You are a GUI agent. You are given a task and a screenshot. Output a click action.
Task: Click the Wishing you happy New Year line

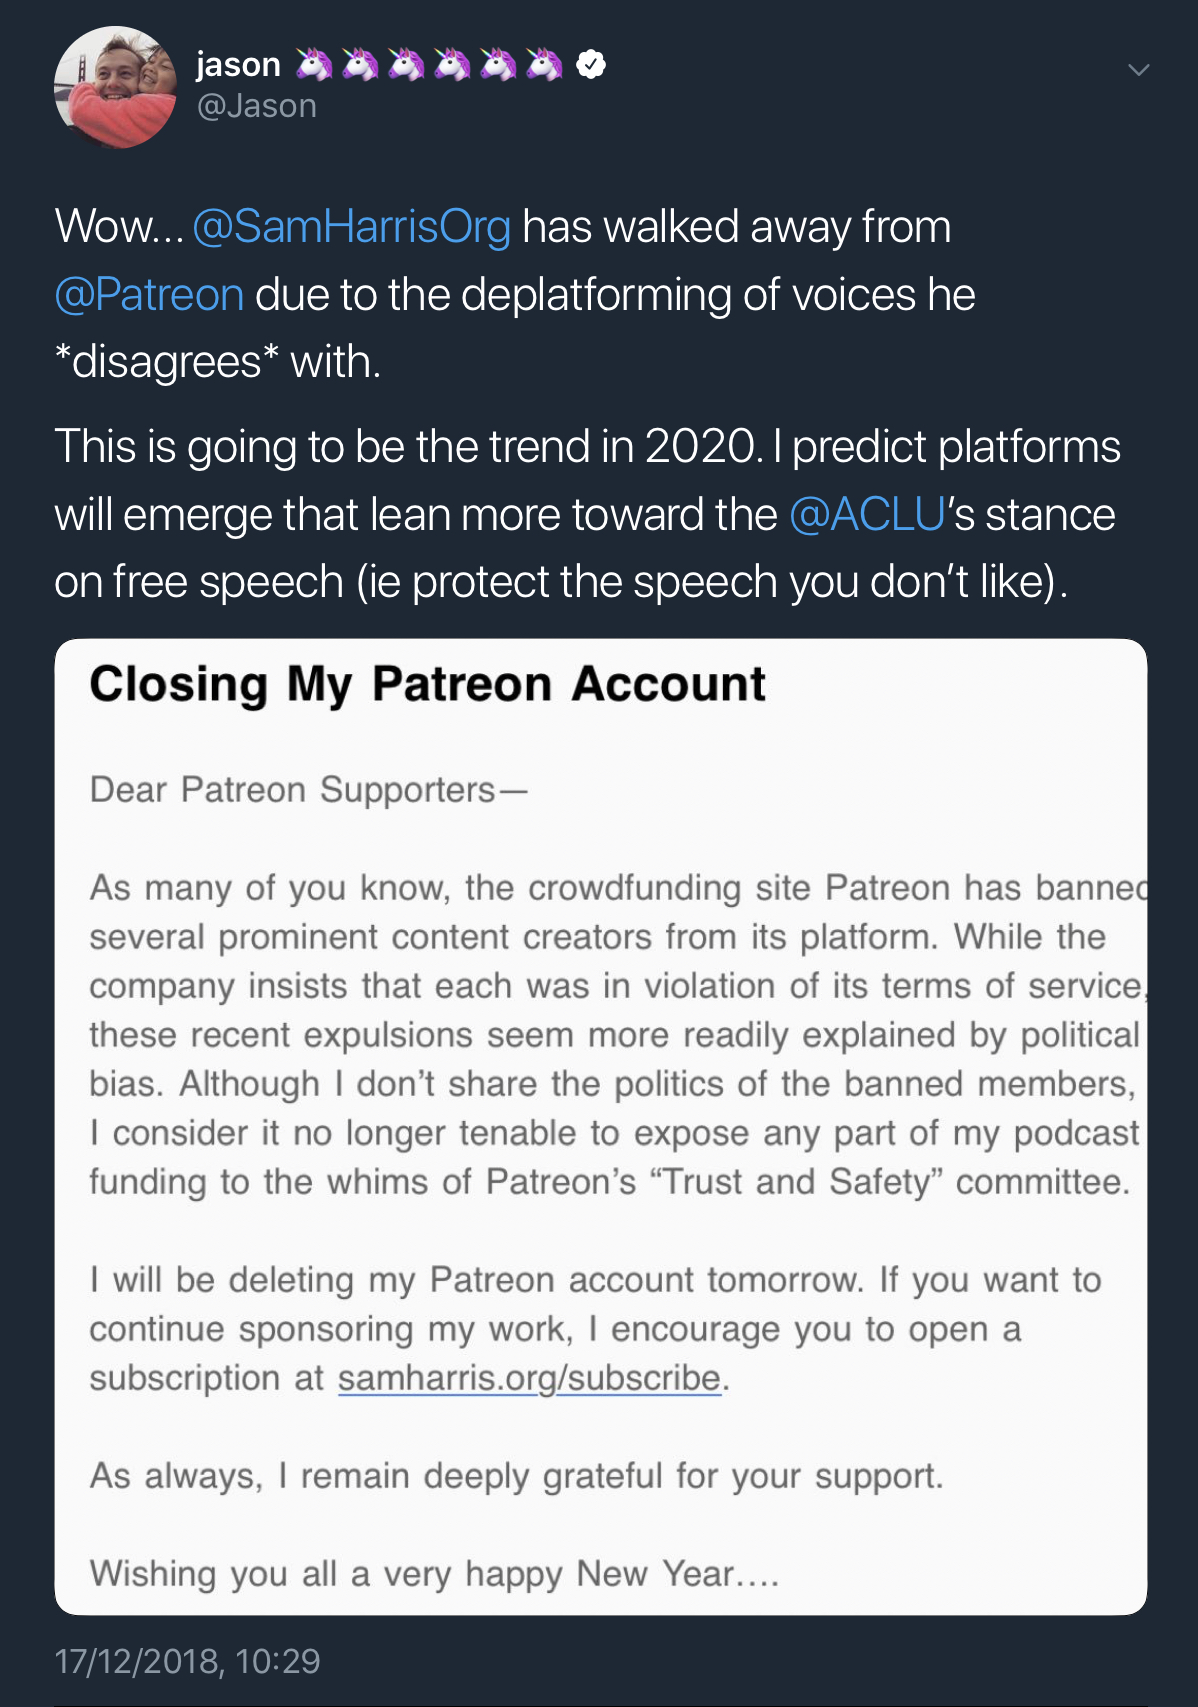point(434,1574)
